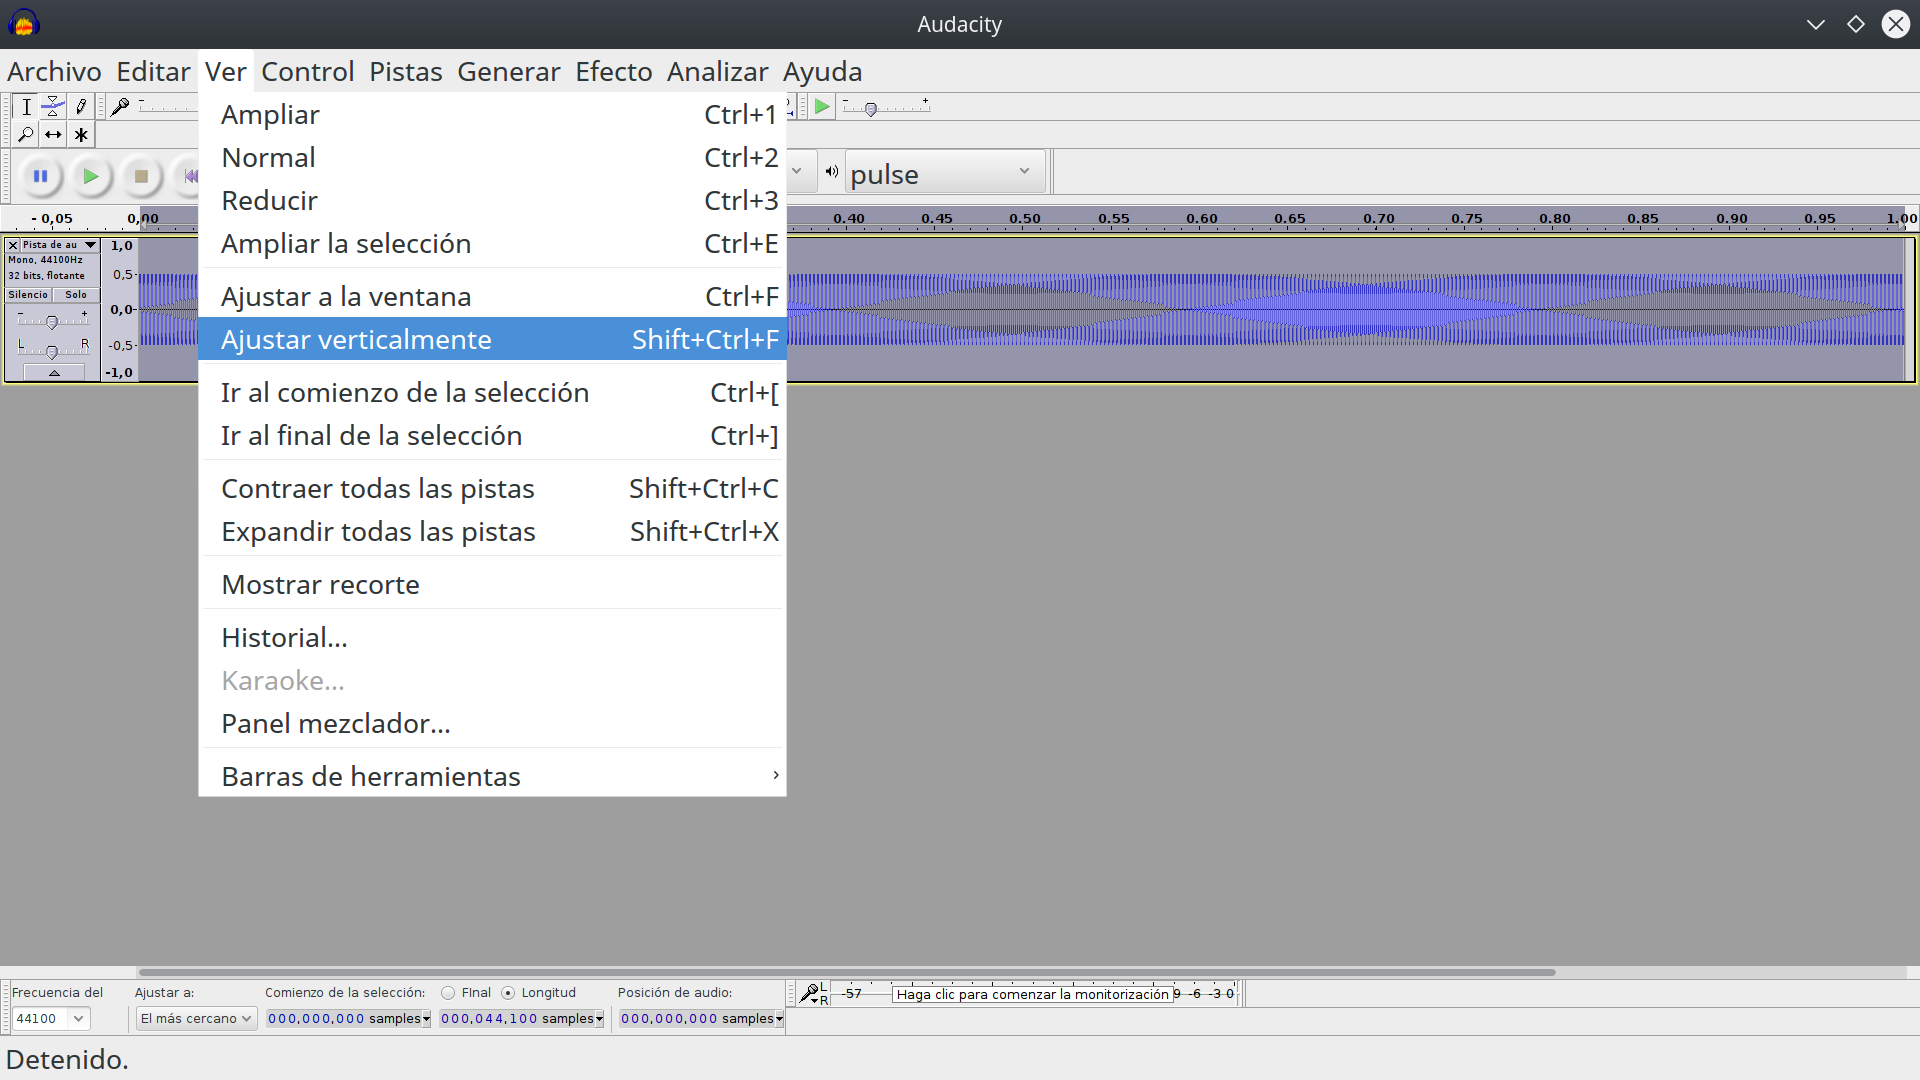The width and height of the screenshot is (1920, 1080).
Task: Open selection length samples format dropdown
Action: pyautogui.click(x=600, y=1019)
